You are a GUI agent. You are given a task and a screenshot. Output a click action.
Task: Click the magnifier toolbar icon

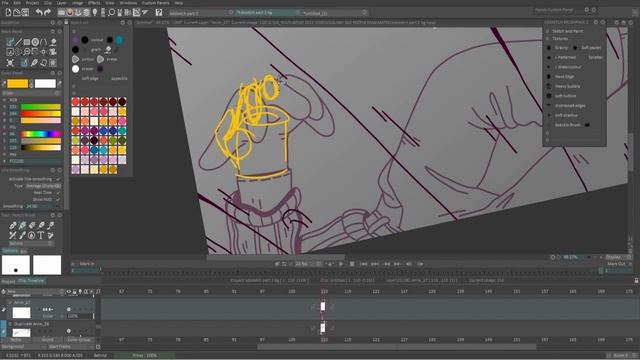coord(111,13)
